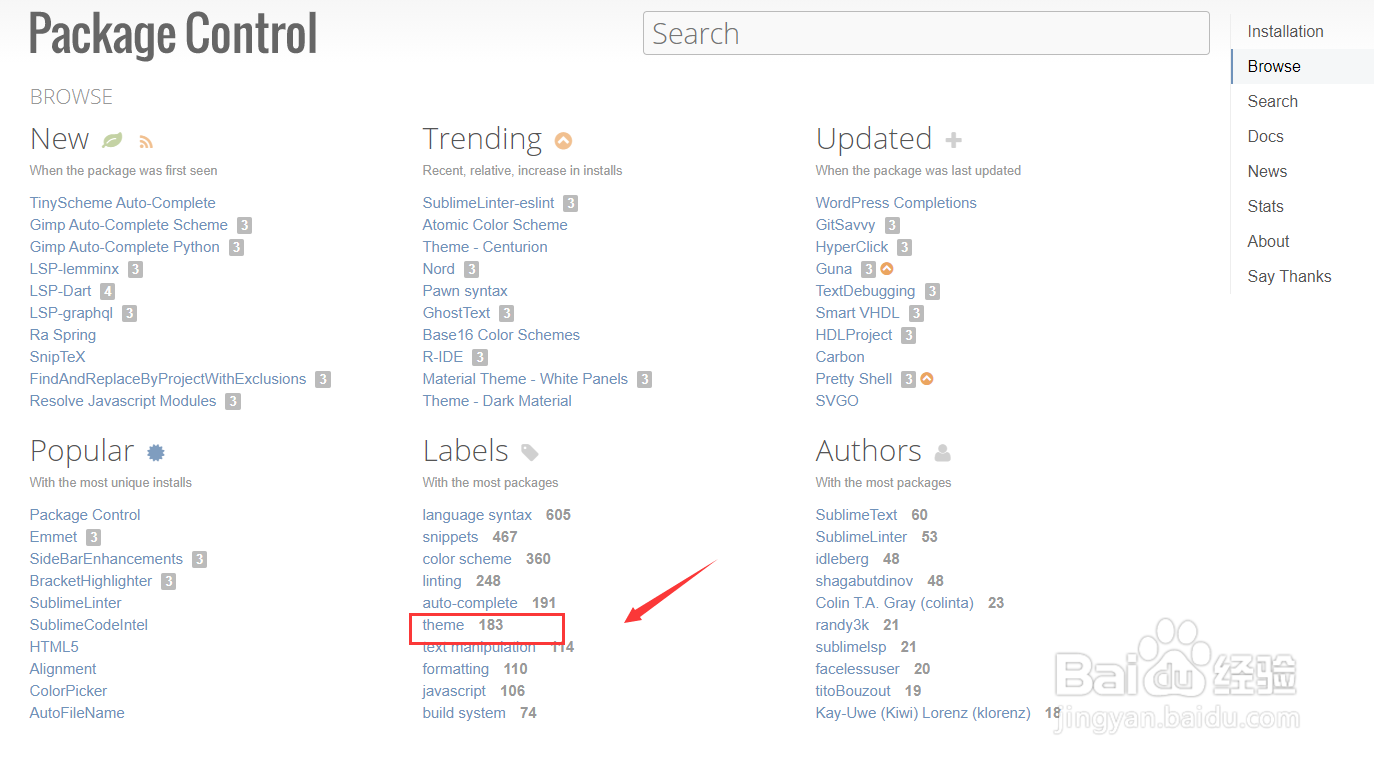This screenshot has height=765, width=1374.
Task: Open the RSS feed icon for new packages
Action: point(146,142)
